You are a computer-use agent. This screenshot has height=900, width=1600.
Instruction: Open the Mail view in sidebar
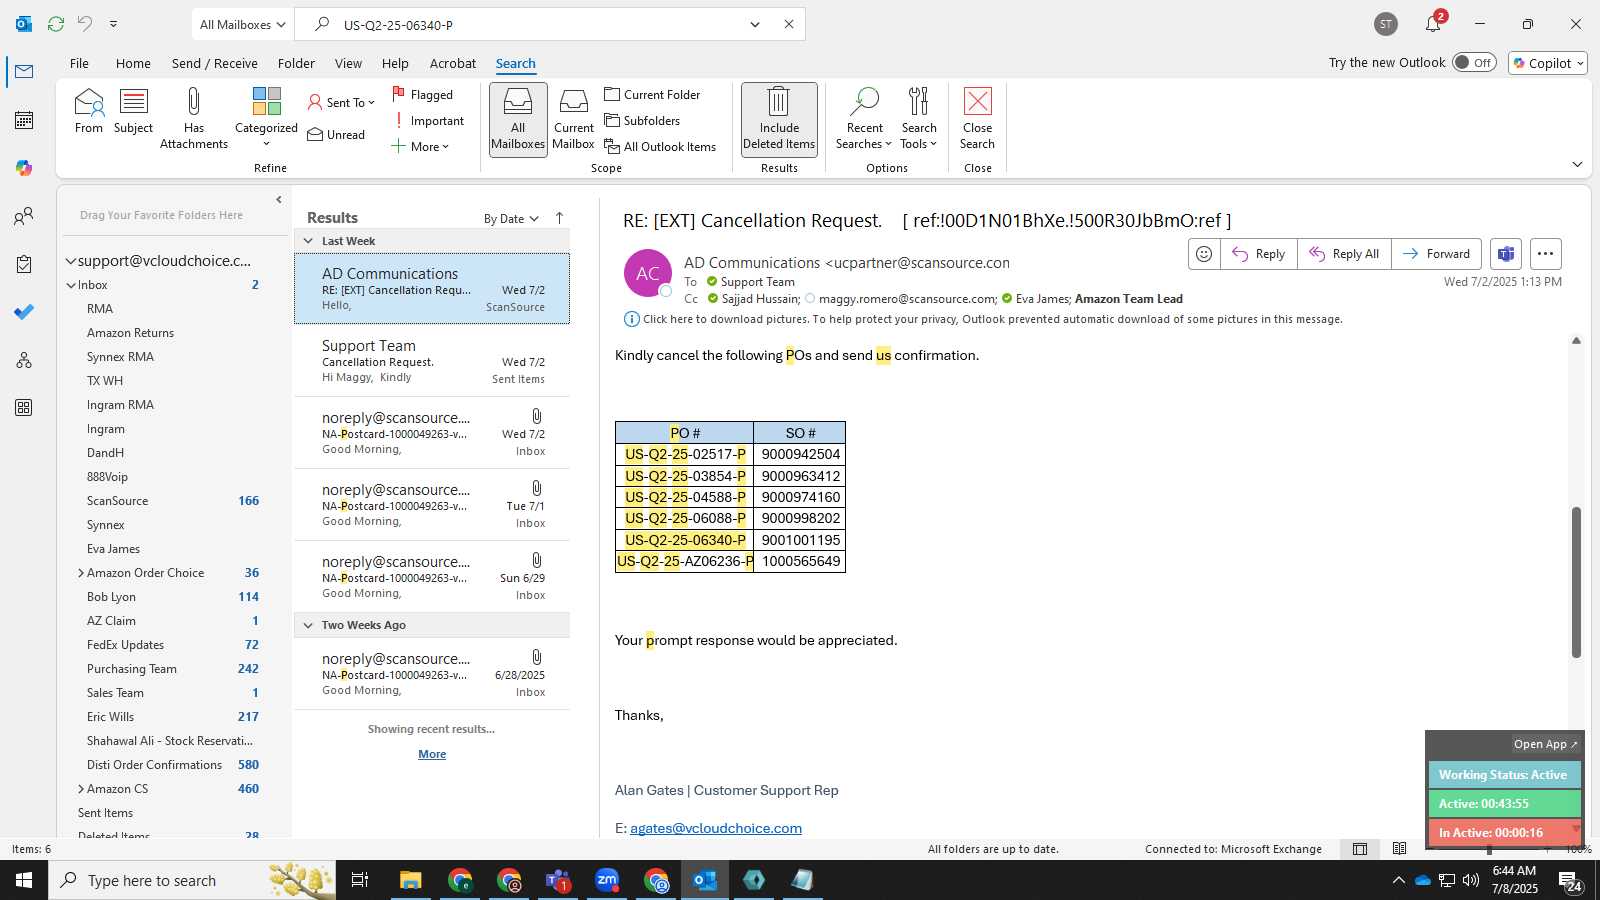(24, 72)
